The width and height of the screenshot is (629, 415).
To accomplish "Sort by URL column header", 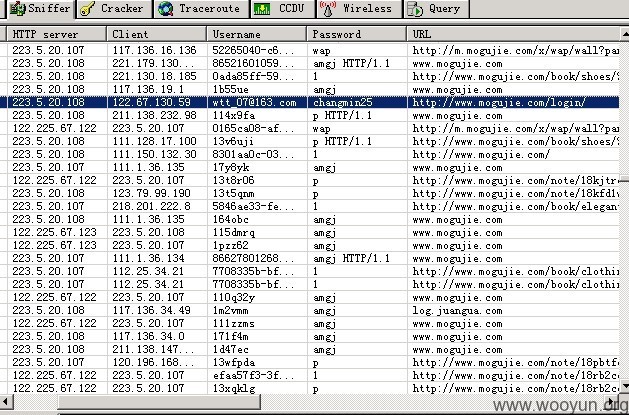I will [x=513, y=34].
